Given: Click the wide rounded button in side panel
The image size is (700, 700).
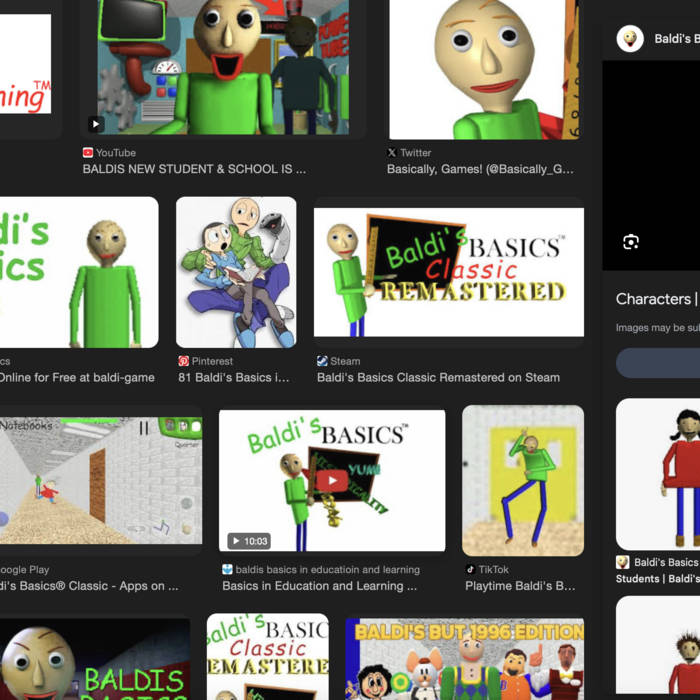Looking at the screenshot, I should point(657,363).
